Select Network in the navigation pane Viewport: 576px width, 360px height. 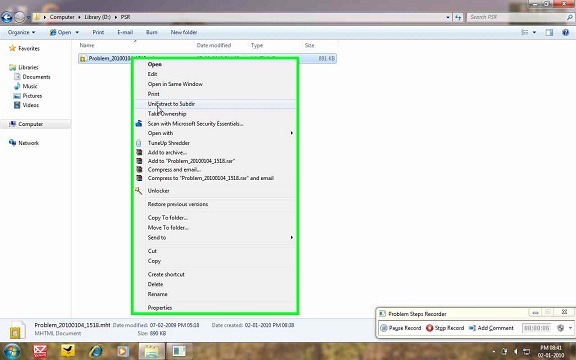[24, 143]
